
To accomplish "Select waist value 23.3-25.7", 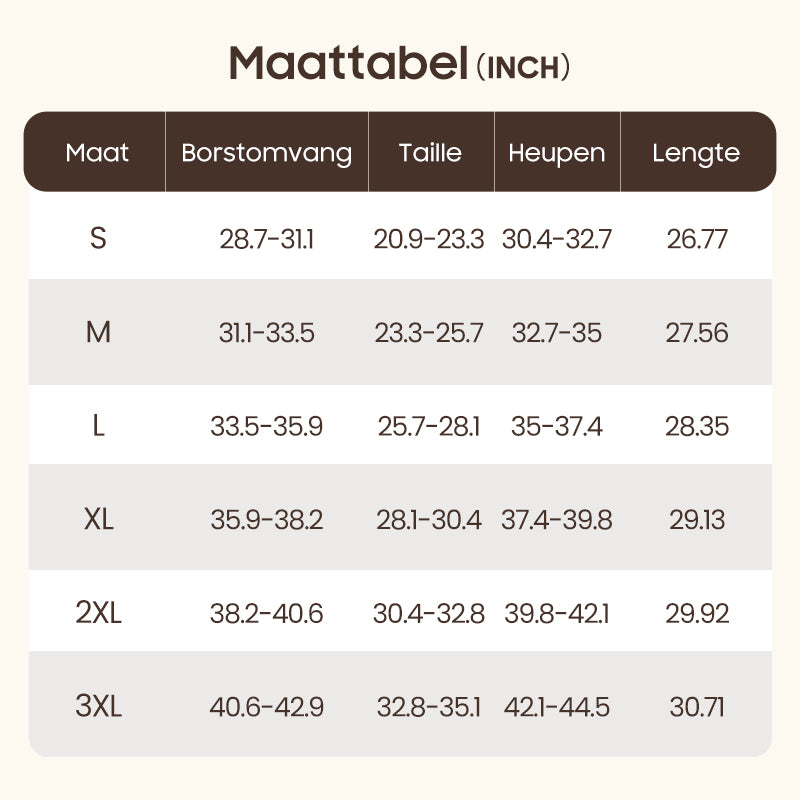I will click(x=429, y=332).
